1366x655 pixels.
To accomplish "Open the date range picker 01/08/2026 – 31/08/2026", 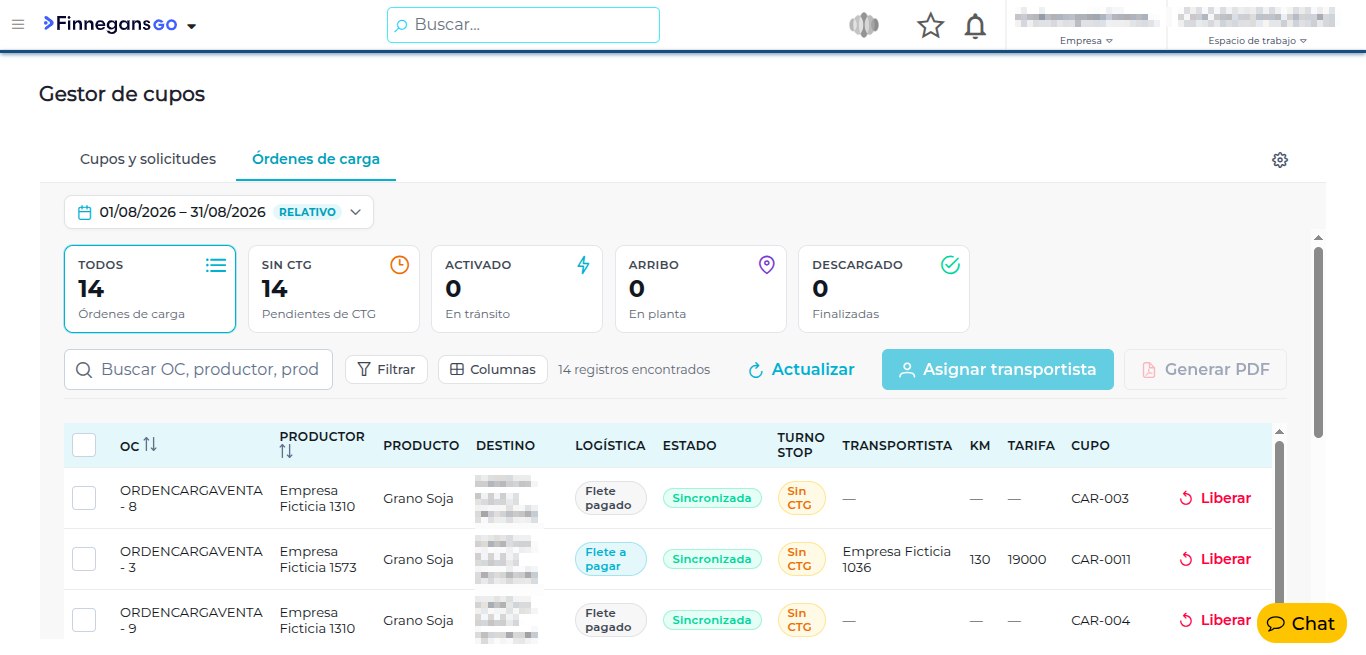I will click(x=219, y=212).
